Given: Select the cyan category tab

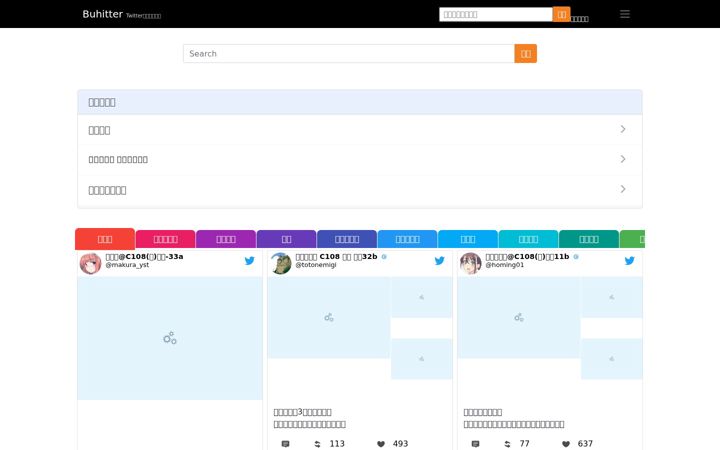Looking at the screenshot, I should tap(529, 239).
